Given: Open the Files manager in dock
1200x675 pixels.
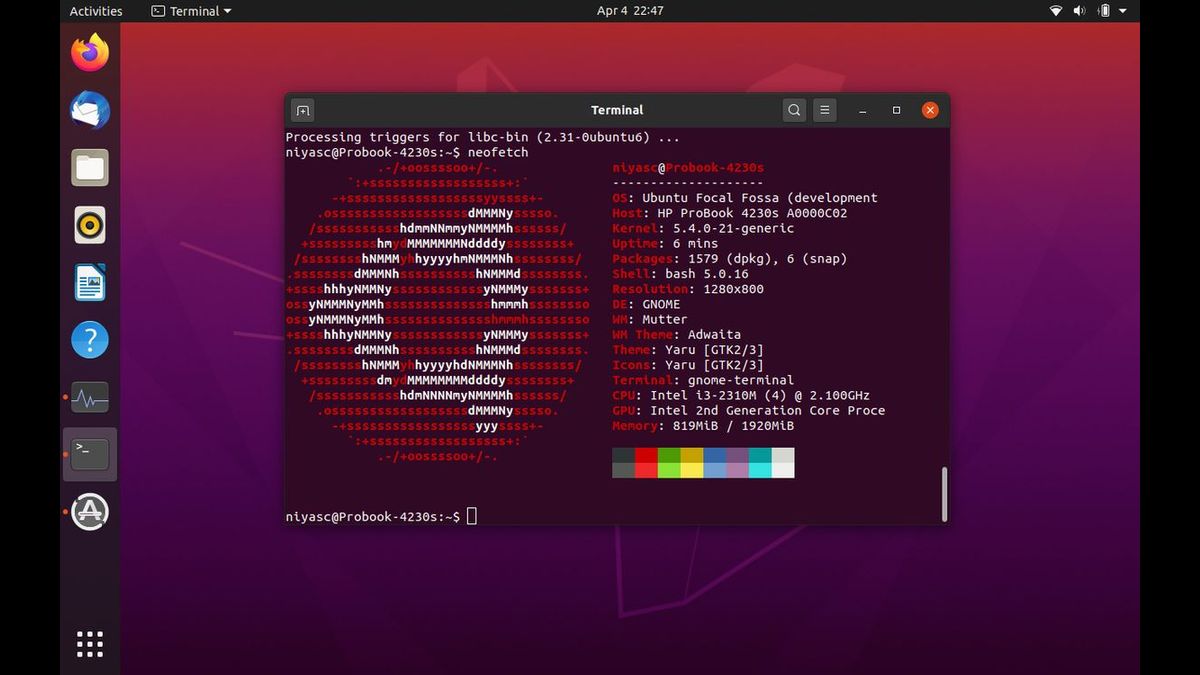Looking at the screenshot, I should [x=90, y=168].
